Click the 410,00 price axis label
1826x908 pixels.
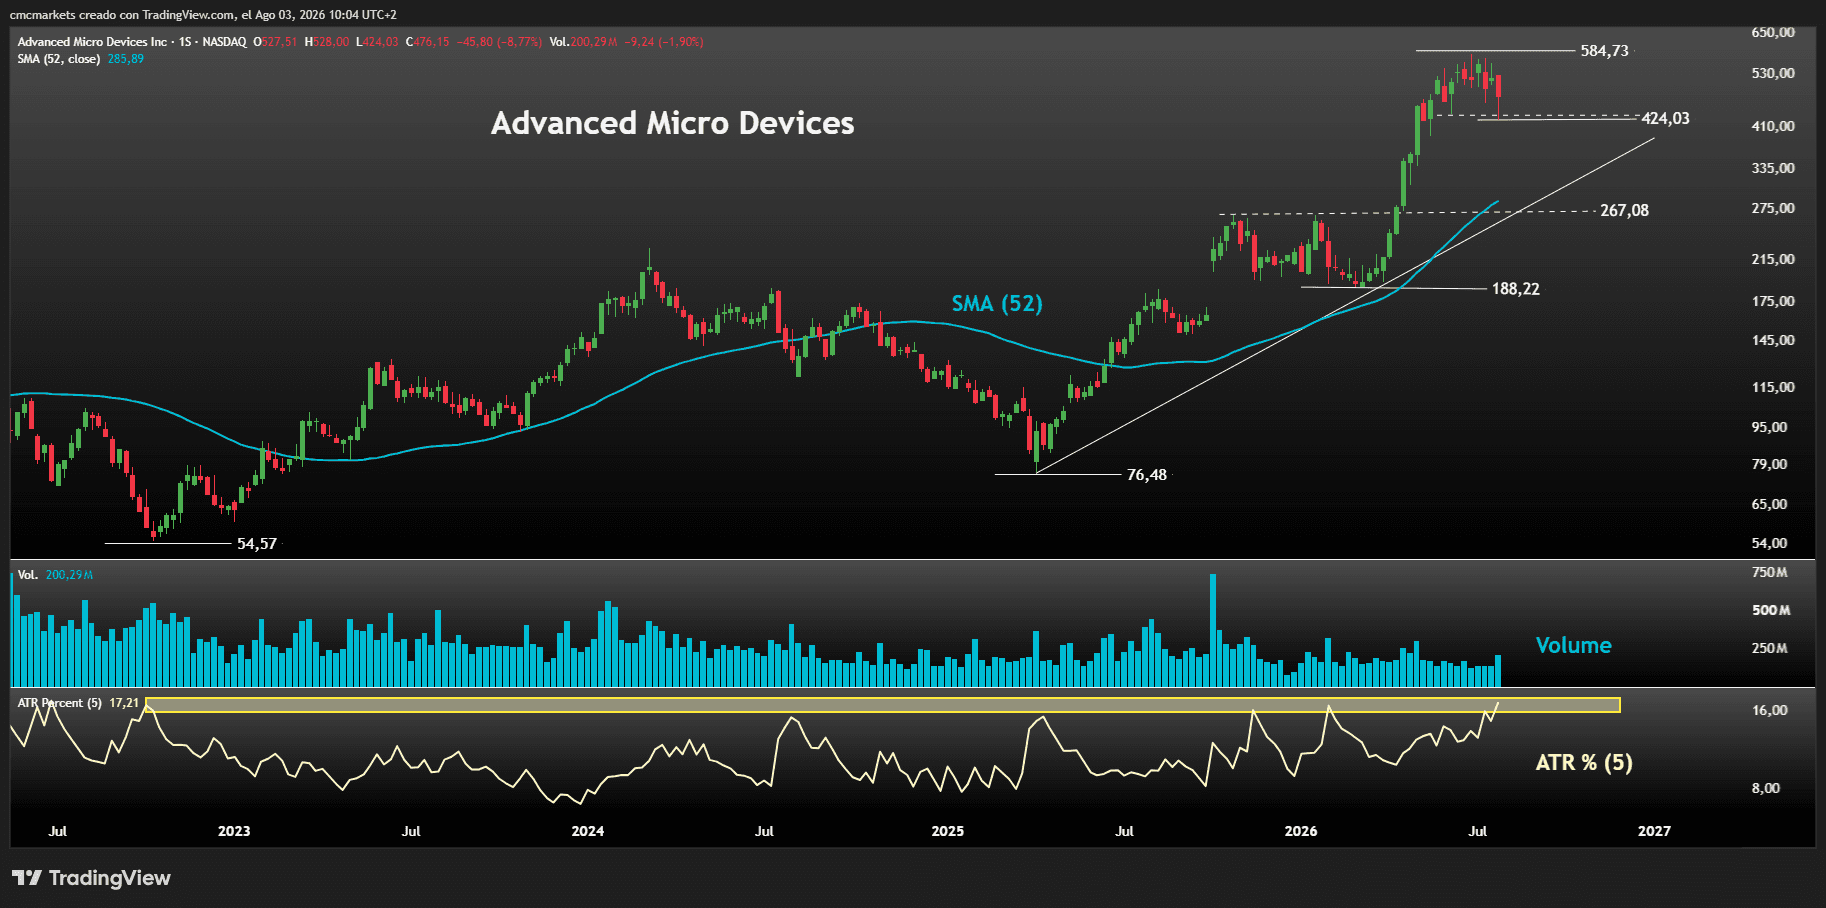[x=1773, y=127]
